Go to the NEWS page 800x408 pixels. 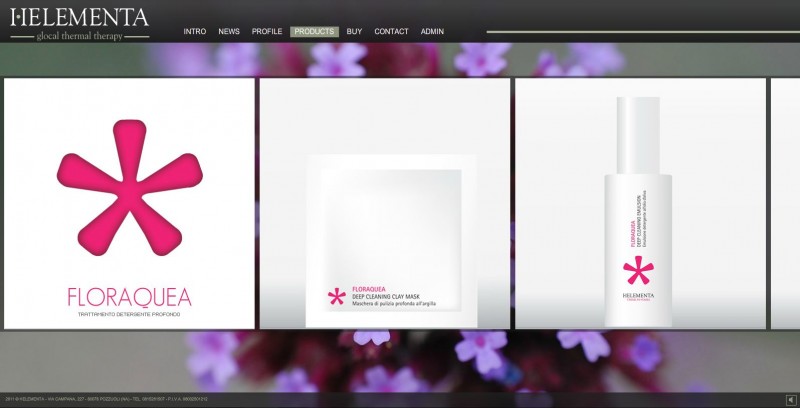coord(229,32)
